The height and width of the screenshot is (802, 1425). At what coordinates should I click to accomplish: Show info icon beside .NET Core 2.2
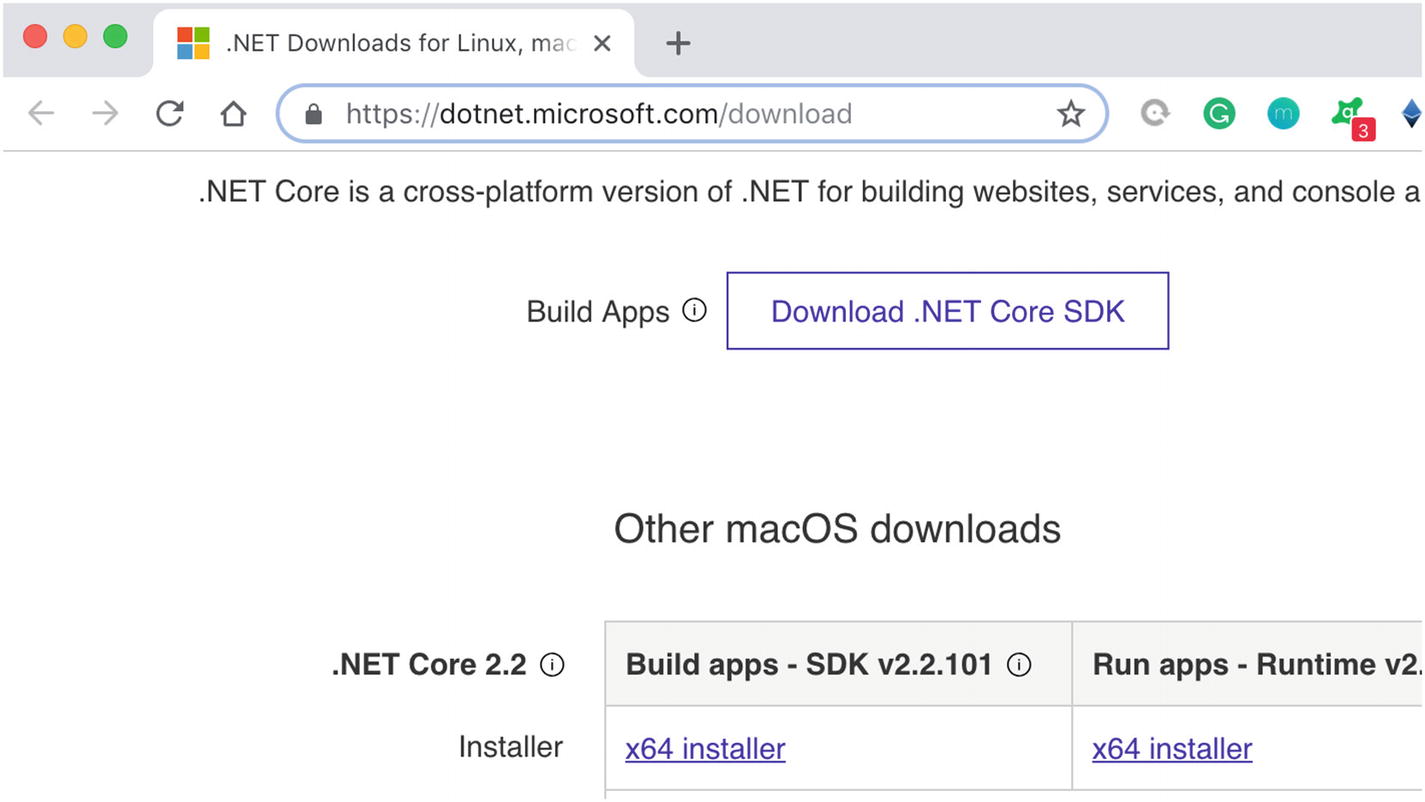coord(552,664)
